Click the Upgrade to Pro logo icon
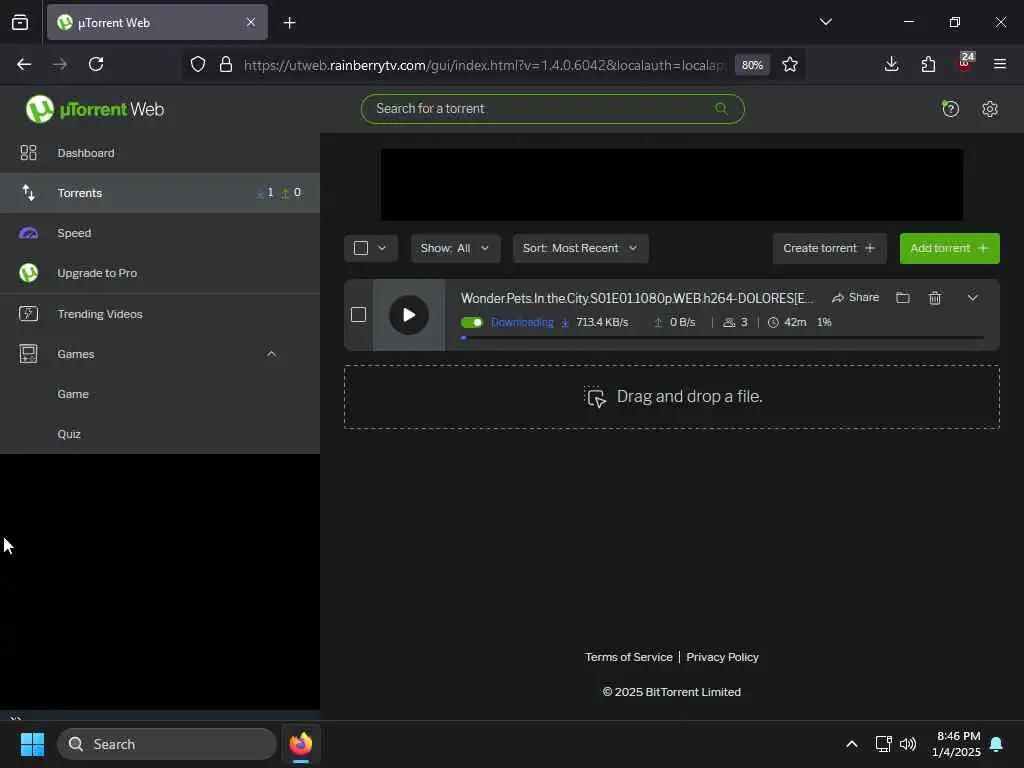The height and width of the screenshot is (768, 1024). click(28, 273)
